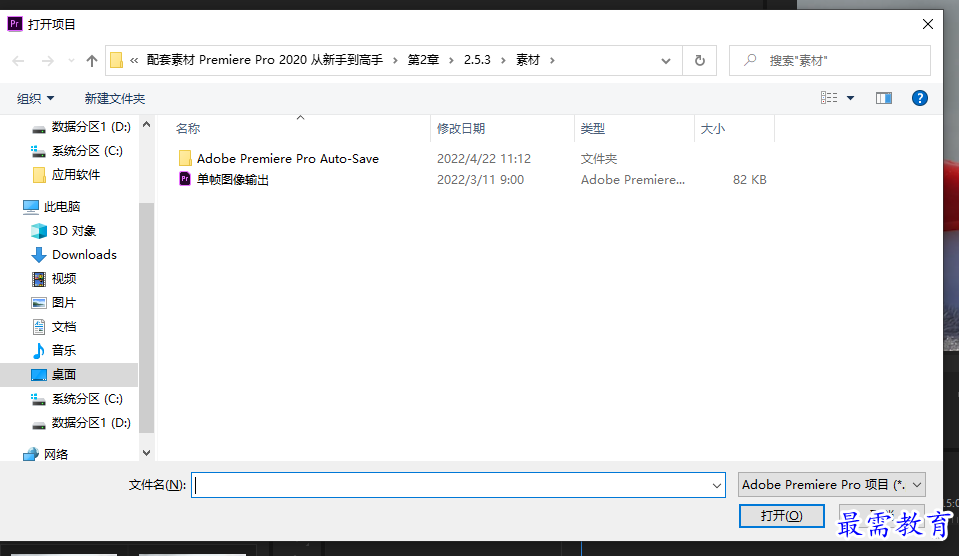Viewport: 959px width, 556px height.
Task: Refresh the current folder view
Action: click(700, 61)
